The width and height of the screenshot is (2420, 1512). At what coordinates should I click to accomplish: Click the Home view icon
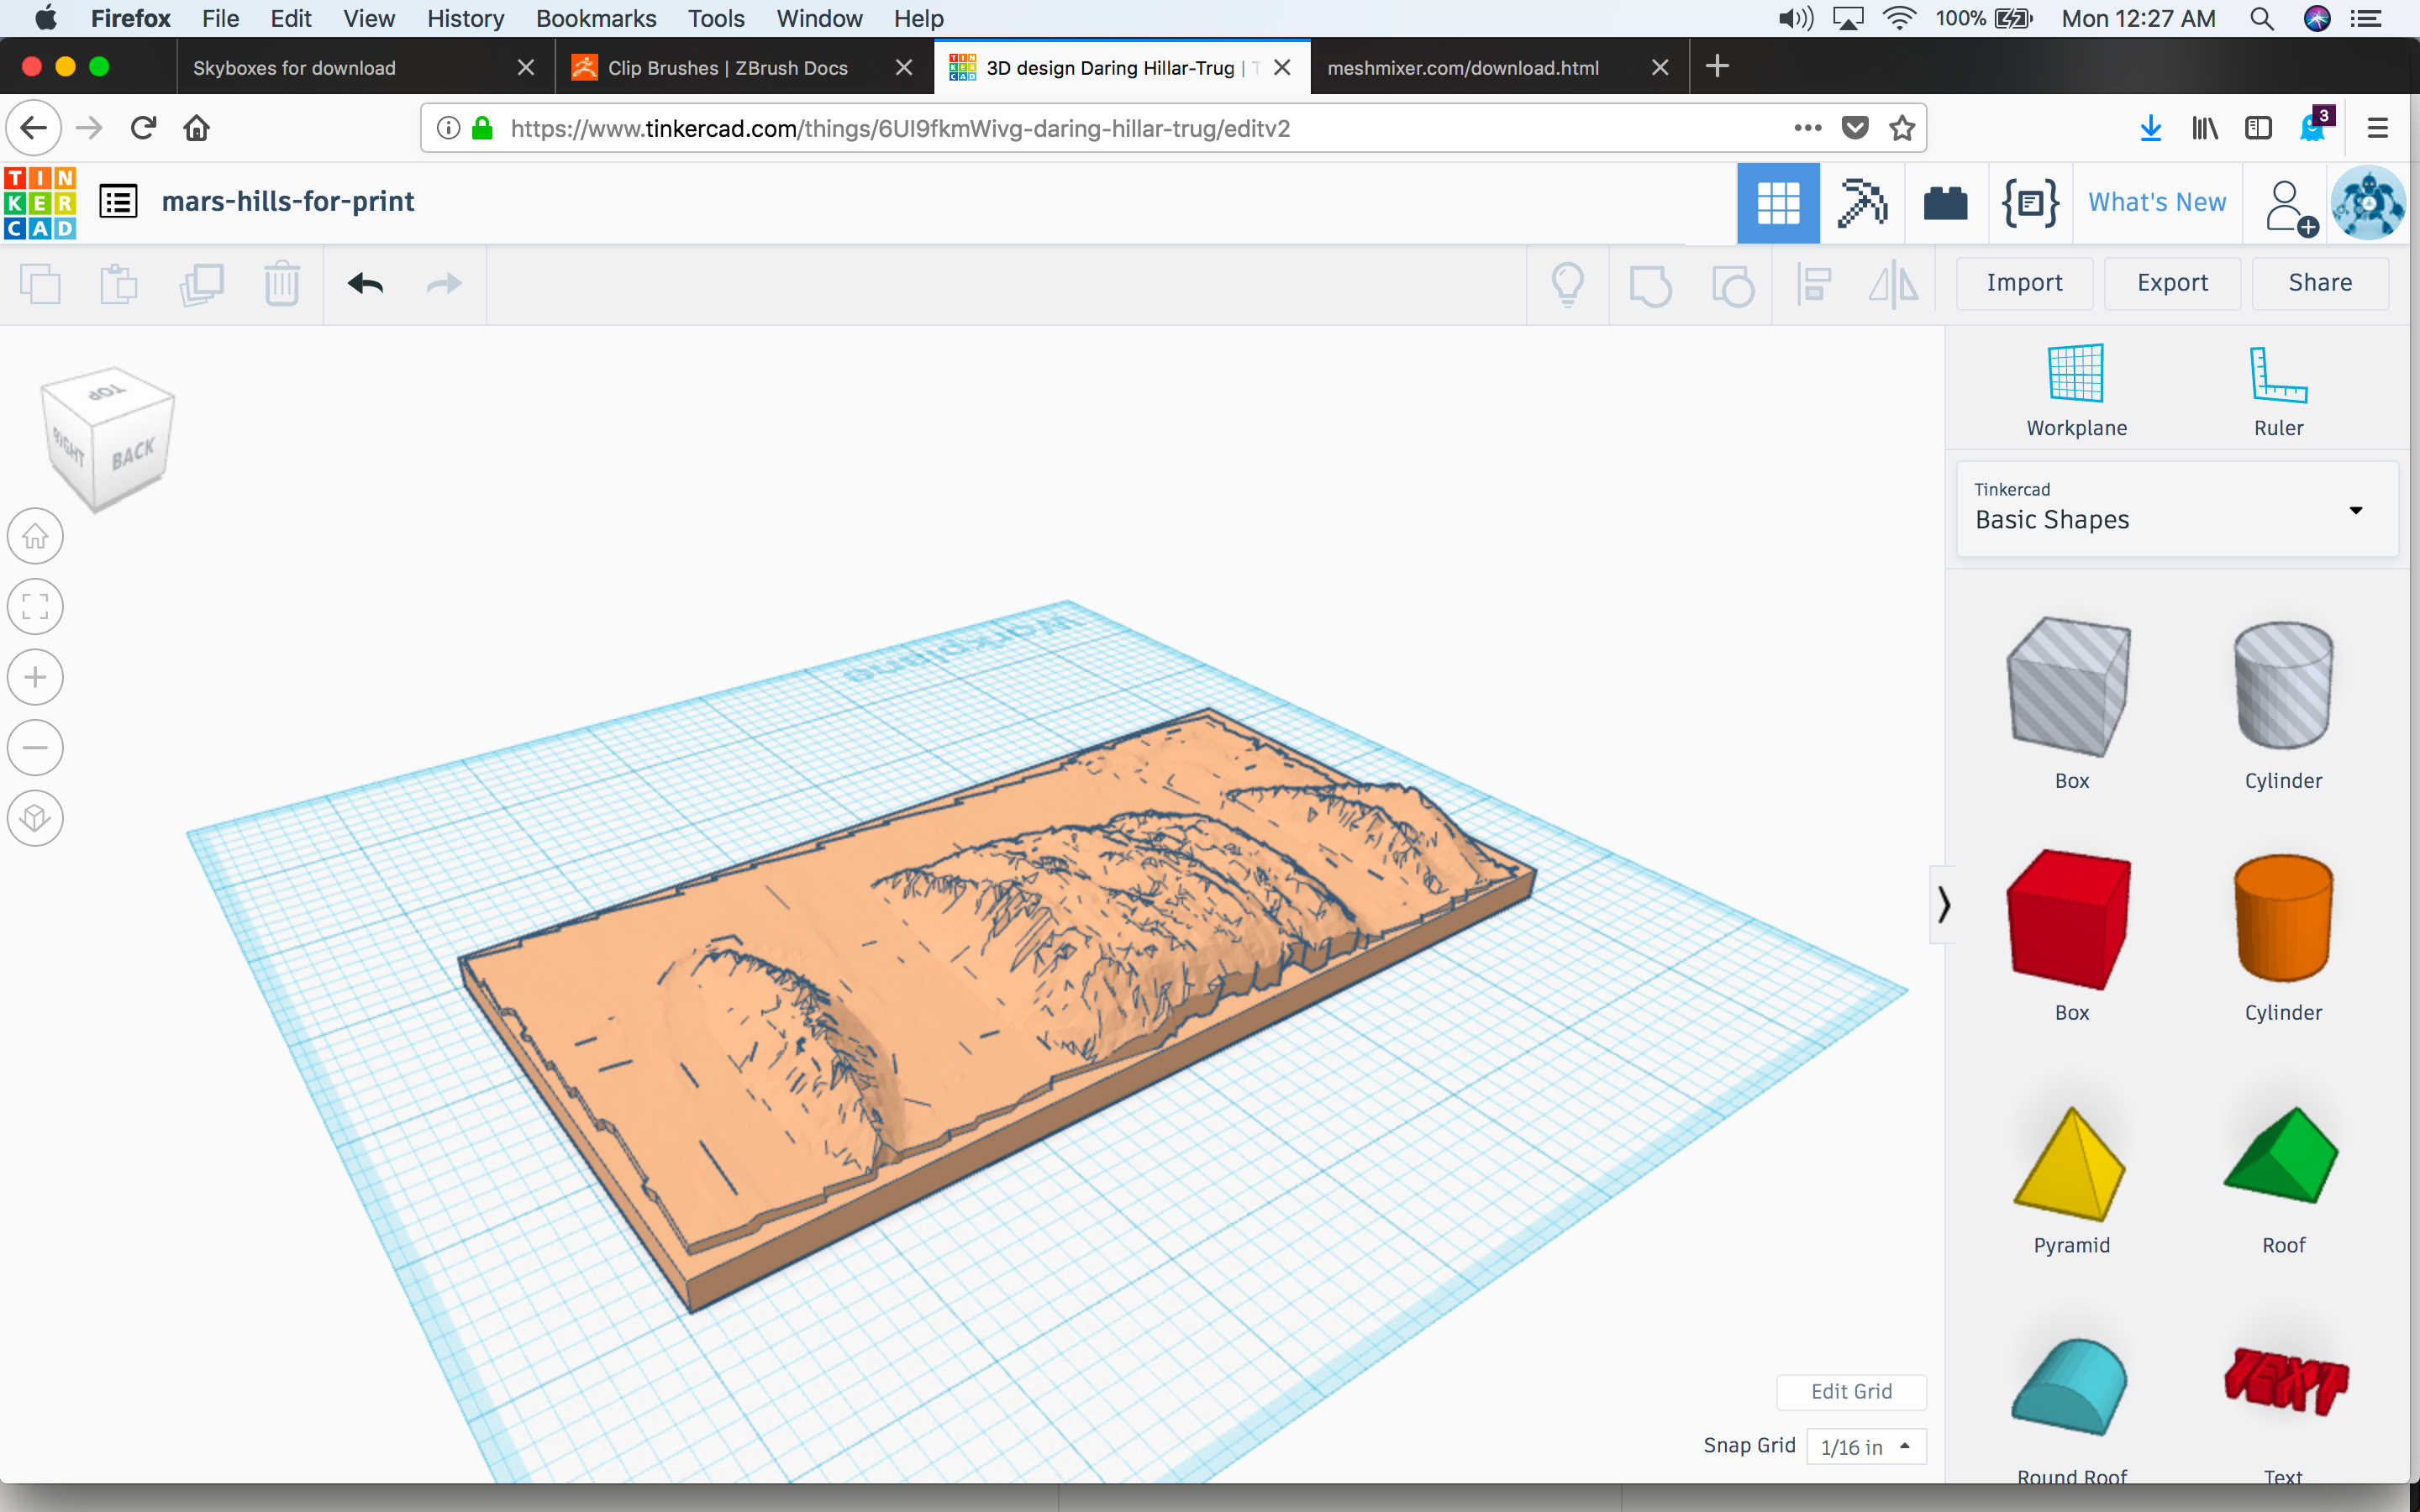[35, 537]
